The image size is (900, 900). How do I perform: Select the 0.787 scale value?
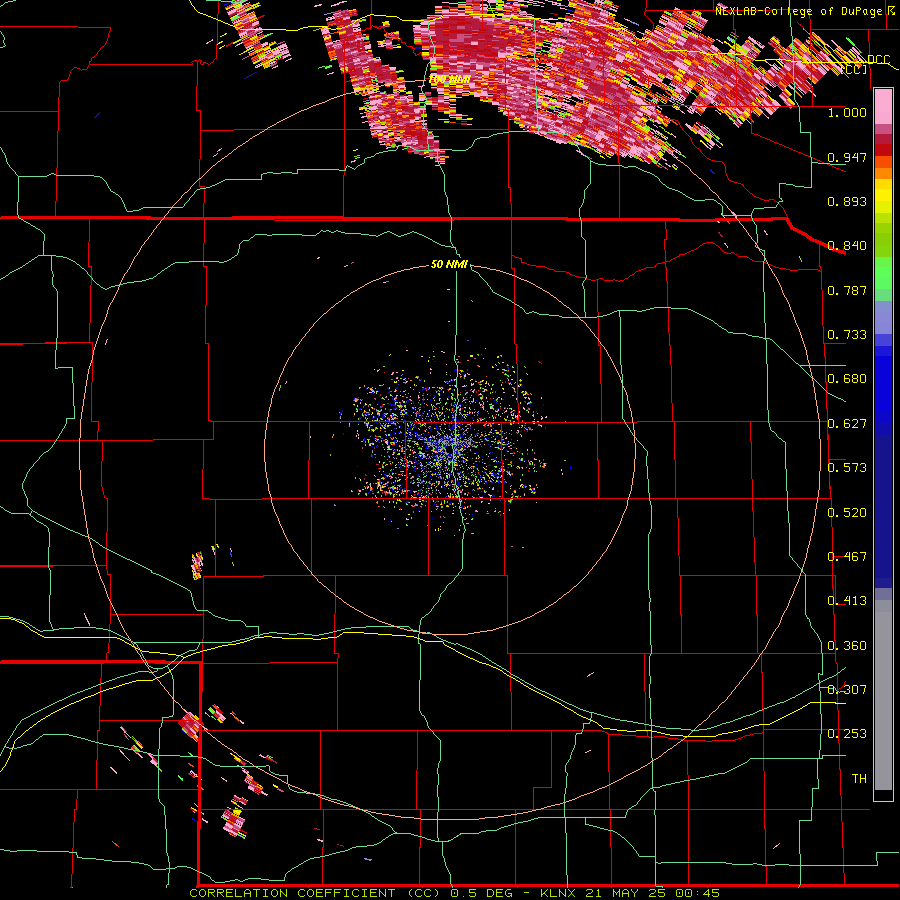(847, 290)
